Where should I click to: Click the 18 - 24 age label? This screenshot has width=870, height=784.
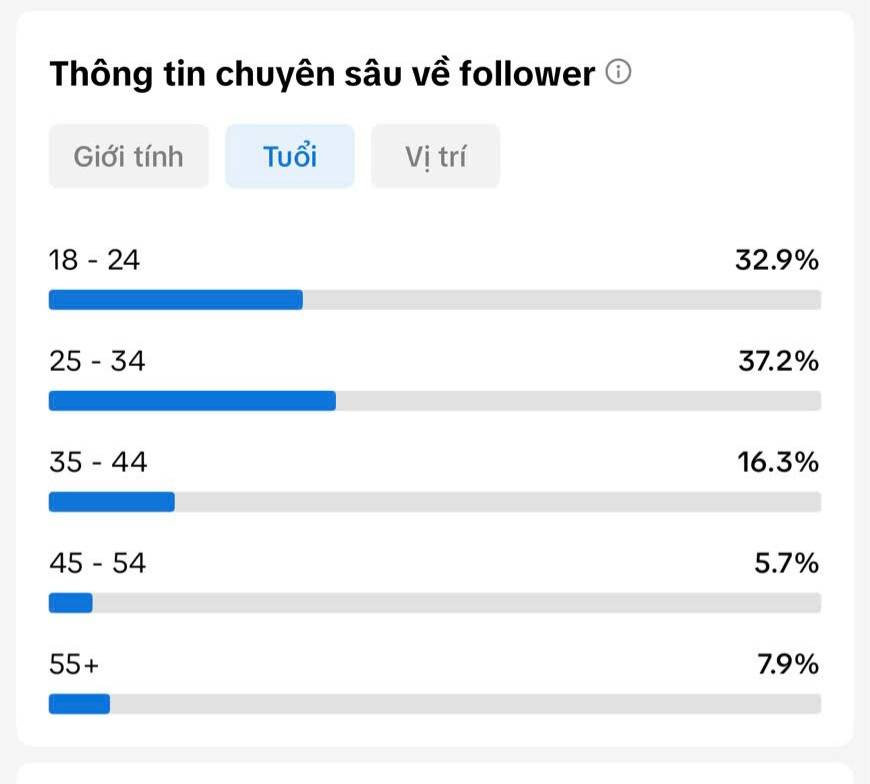(94, 260)
